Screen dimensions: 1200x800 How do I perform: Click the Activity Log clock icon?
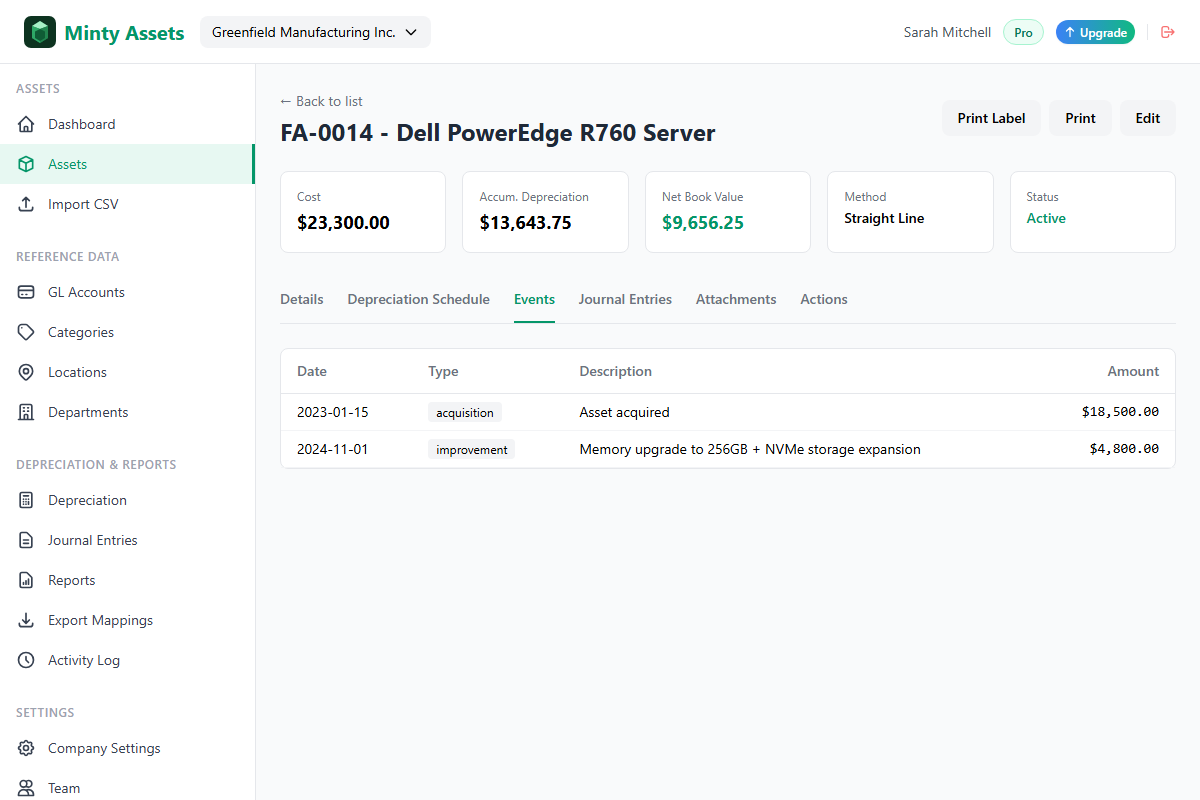tap(26, 660)
